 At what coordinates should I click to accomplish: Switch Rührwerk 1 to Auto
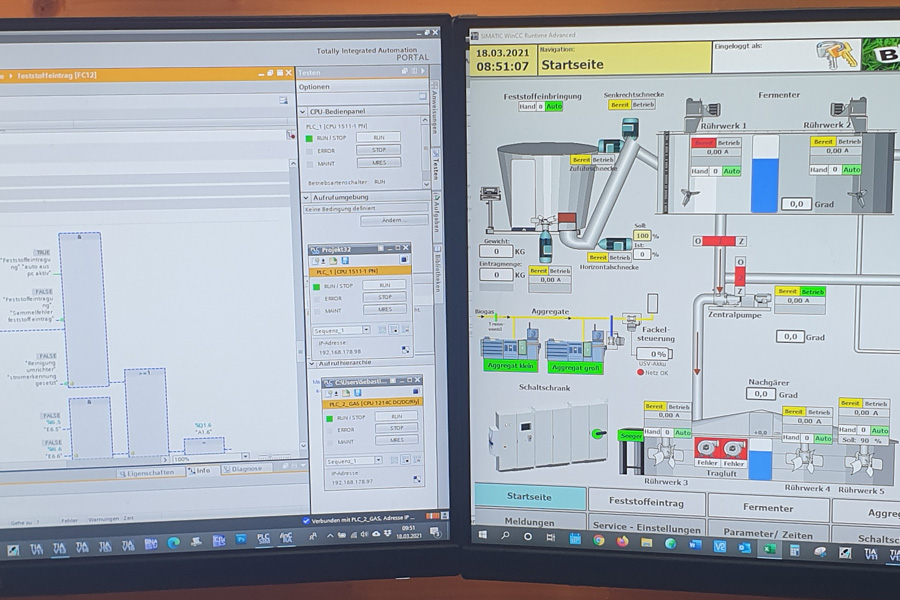point(731,171)
